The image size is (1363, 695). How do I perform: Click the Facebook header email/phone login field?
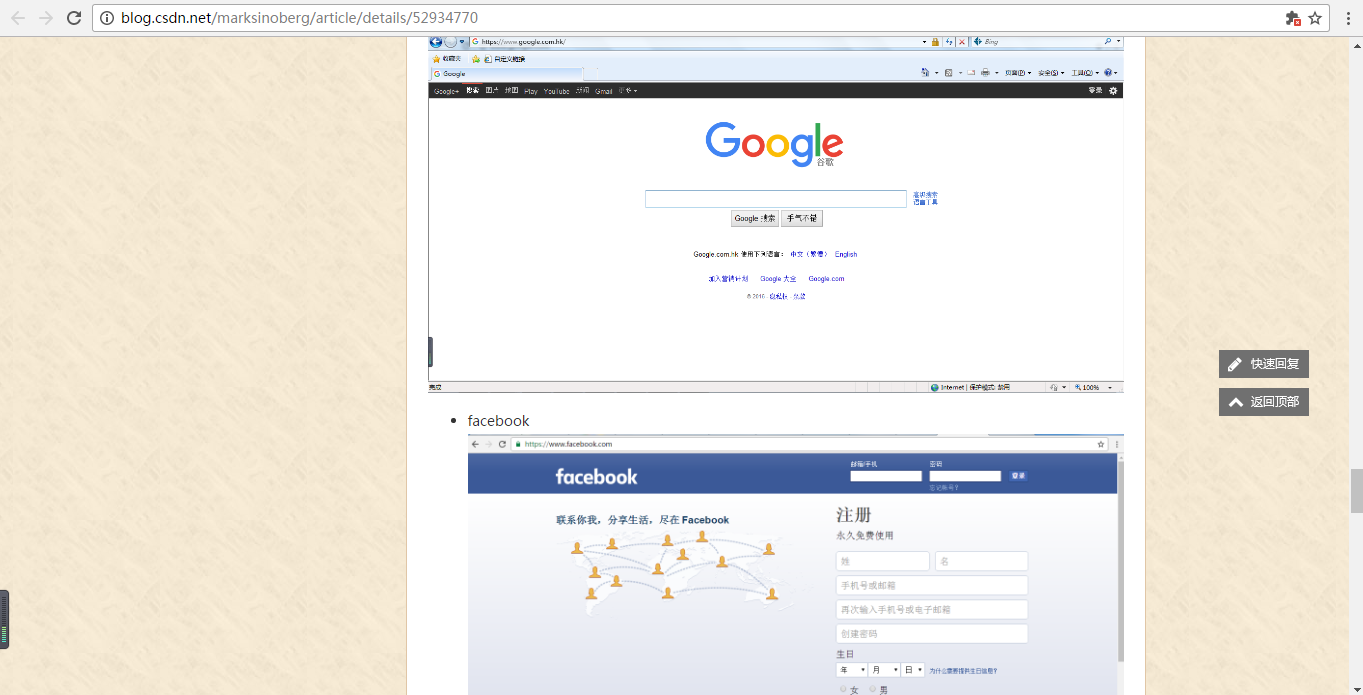click(886, 476)
